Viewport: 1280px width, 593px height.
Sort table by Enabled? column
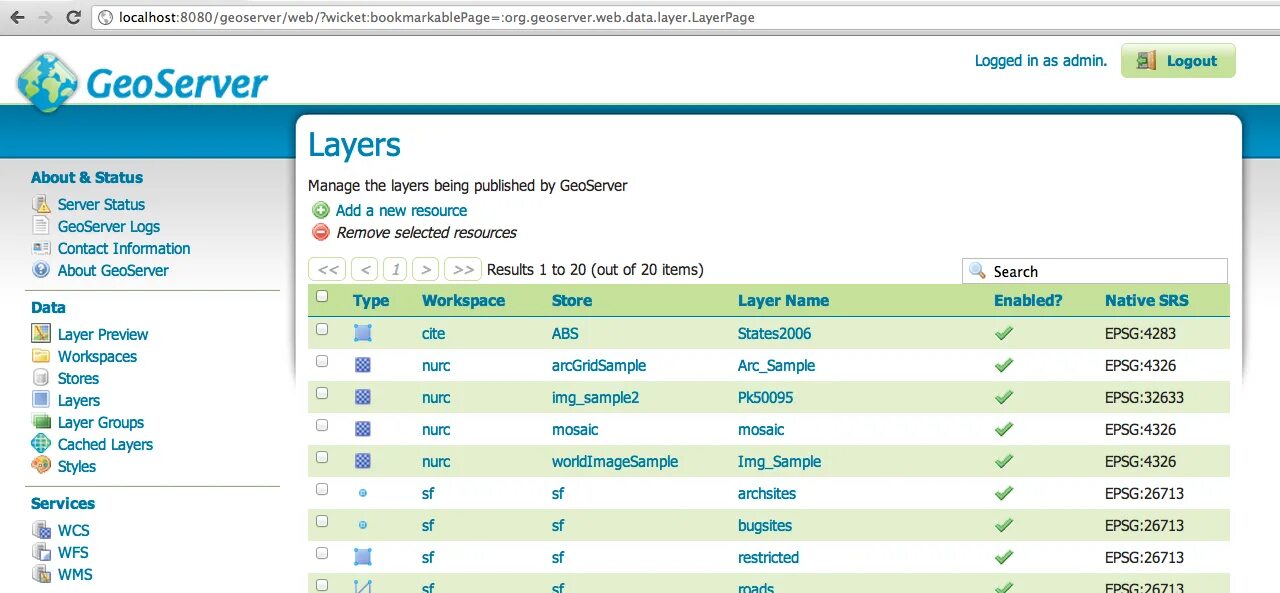pyautogui.click(x=1028, y=300)
